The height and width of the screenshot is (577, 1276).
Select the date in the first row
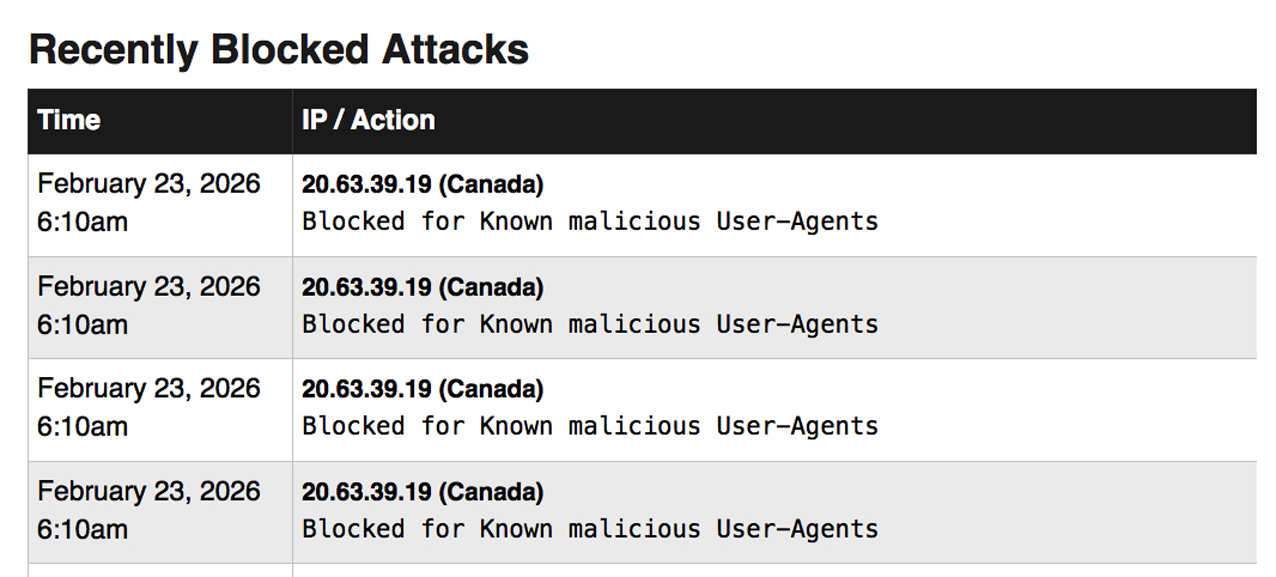148,184
